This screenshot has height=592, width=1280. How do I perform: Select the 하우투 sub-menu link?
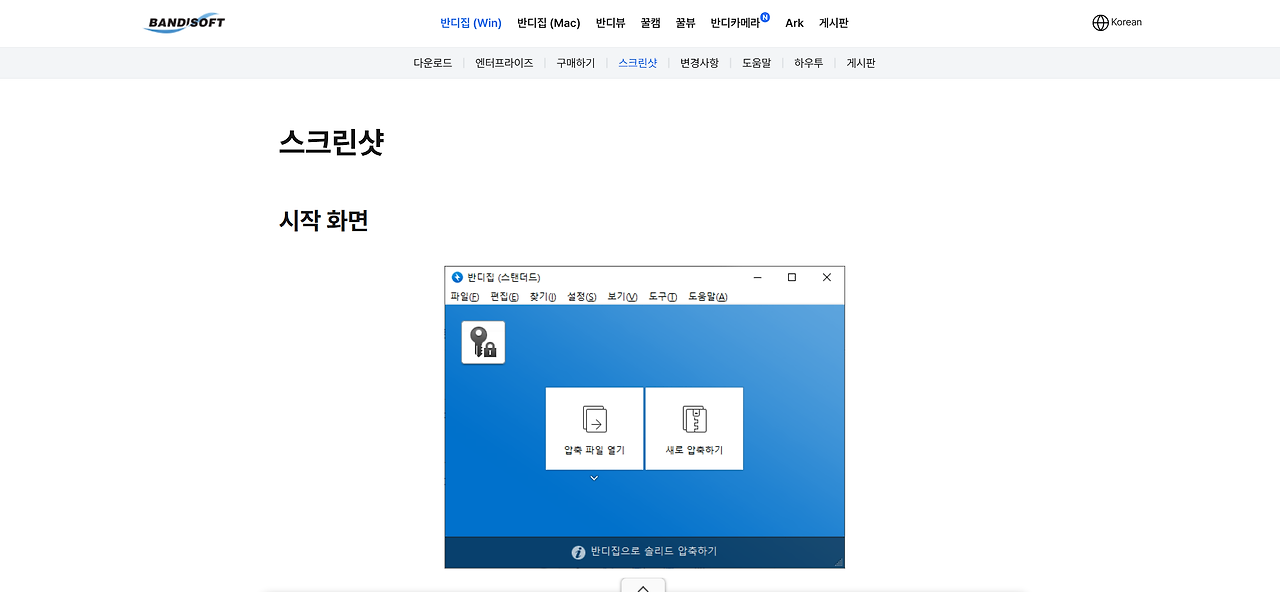click(808, 63)
